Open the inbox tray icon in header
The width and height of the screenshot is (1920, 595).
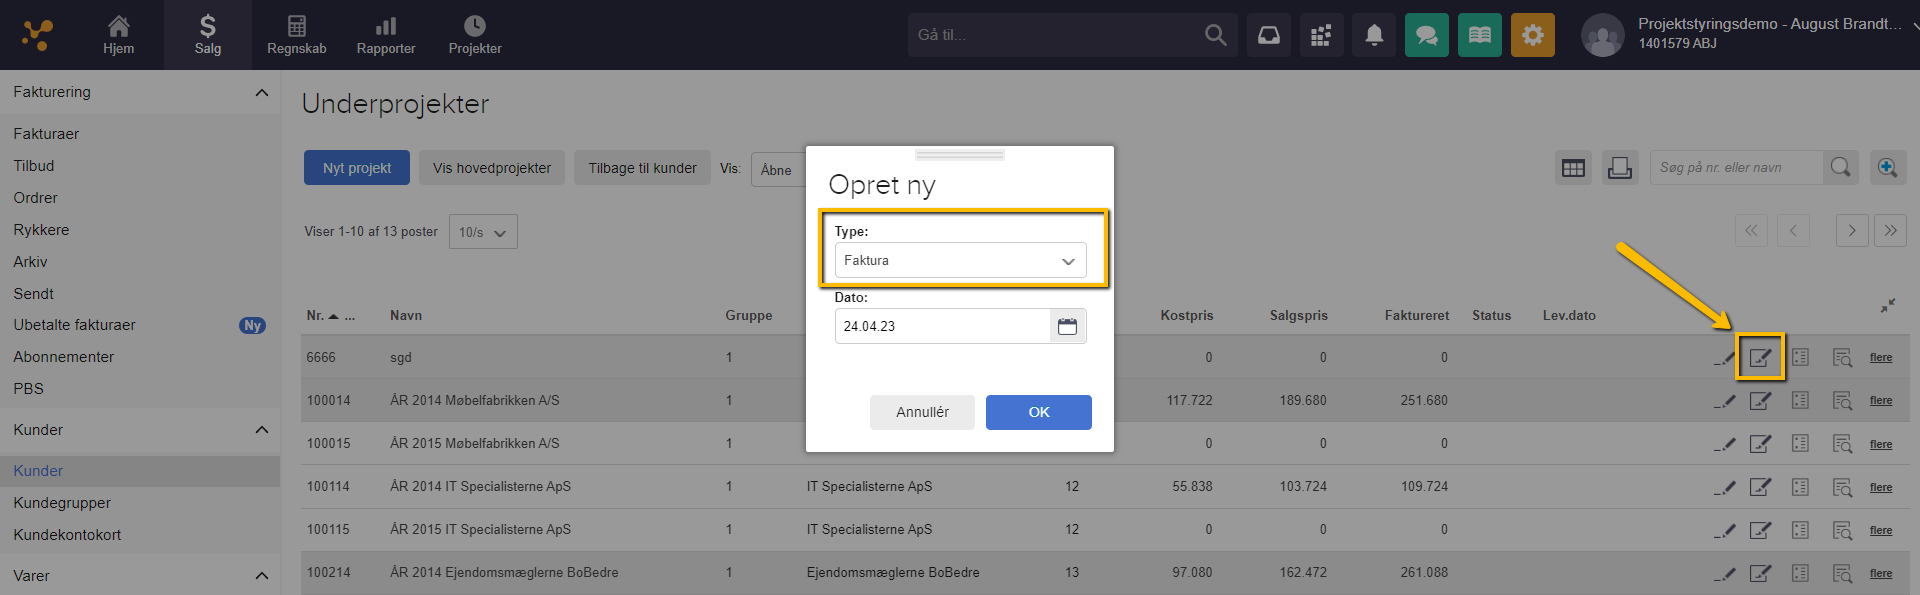(x=1268, y=36)
